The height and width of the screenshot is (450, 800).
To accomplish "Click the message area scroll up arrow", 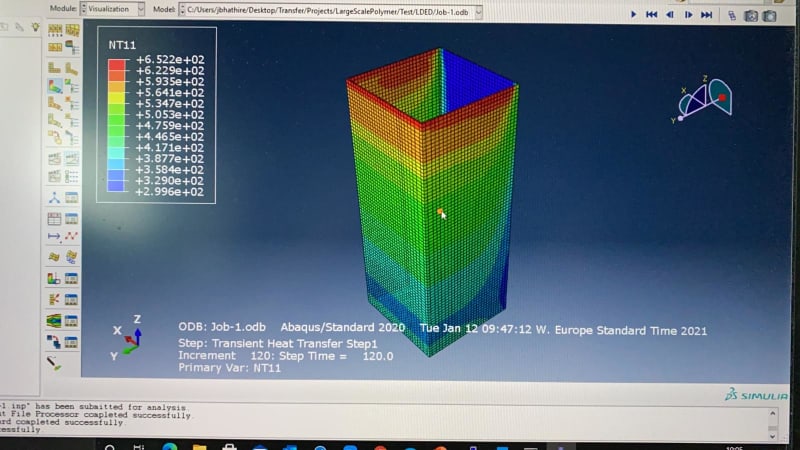I will pyautogui.click(x=772, y=414).
